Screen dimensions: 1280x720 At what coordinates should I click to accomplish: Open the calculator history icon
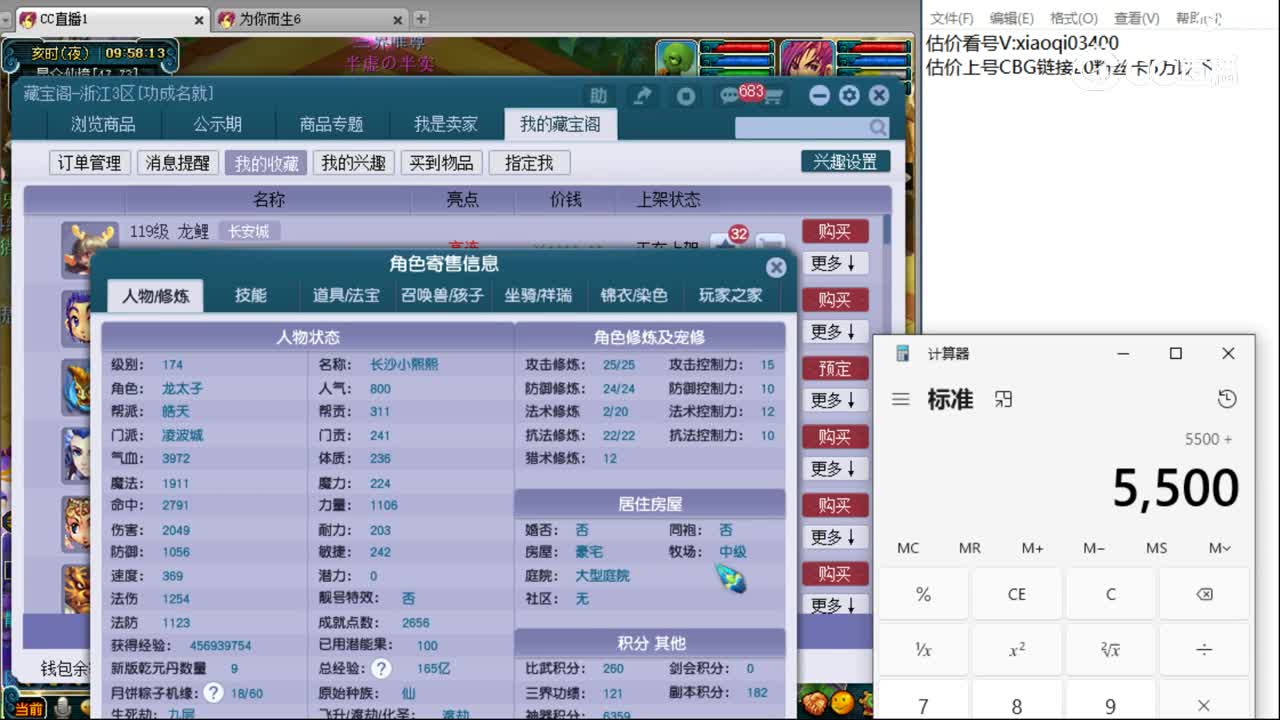(1227, 398)
